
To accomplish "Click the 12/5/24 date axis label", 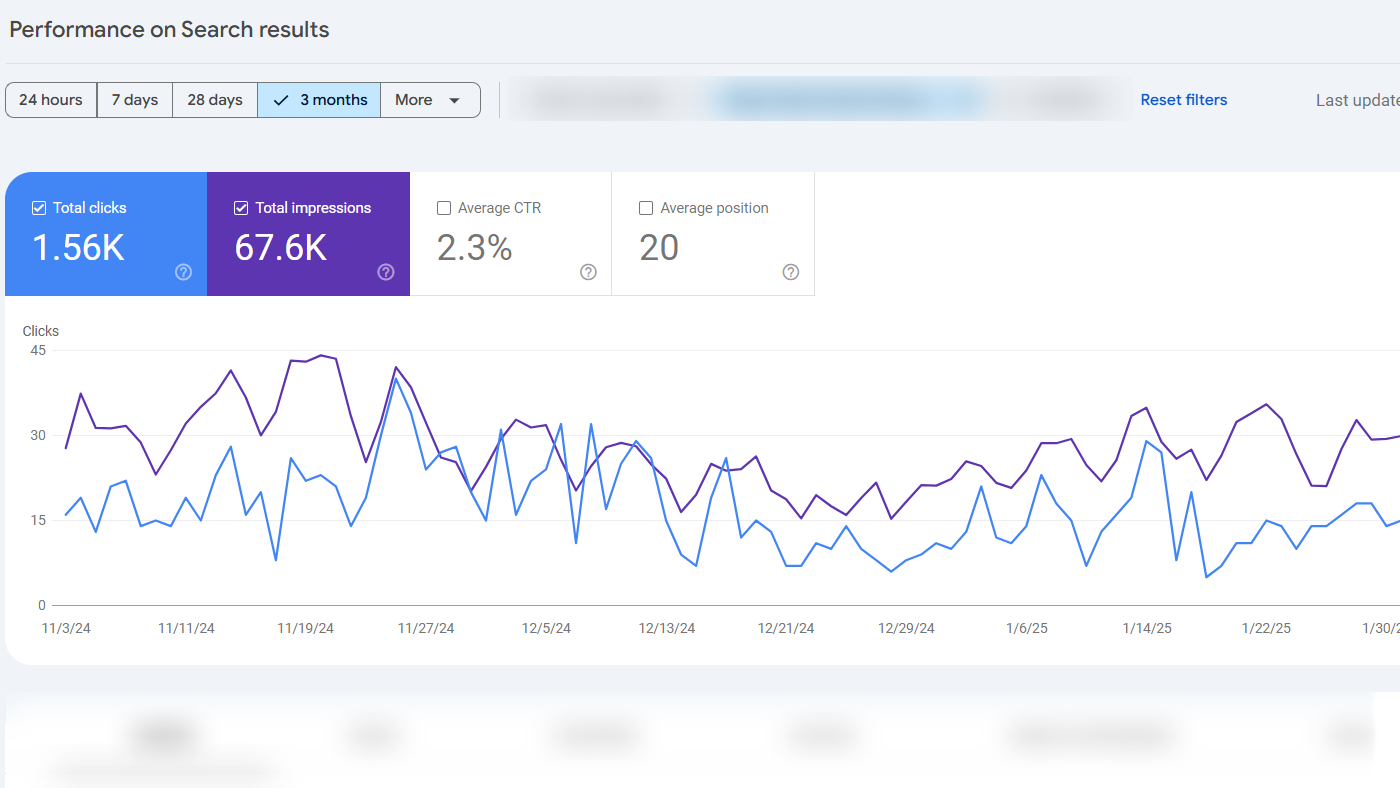I will [x=547, y=629].
